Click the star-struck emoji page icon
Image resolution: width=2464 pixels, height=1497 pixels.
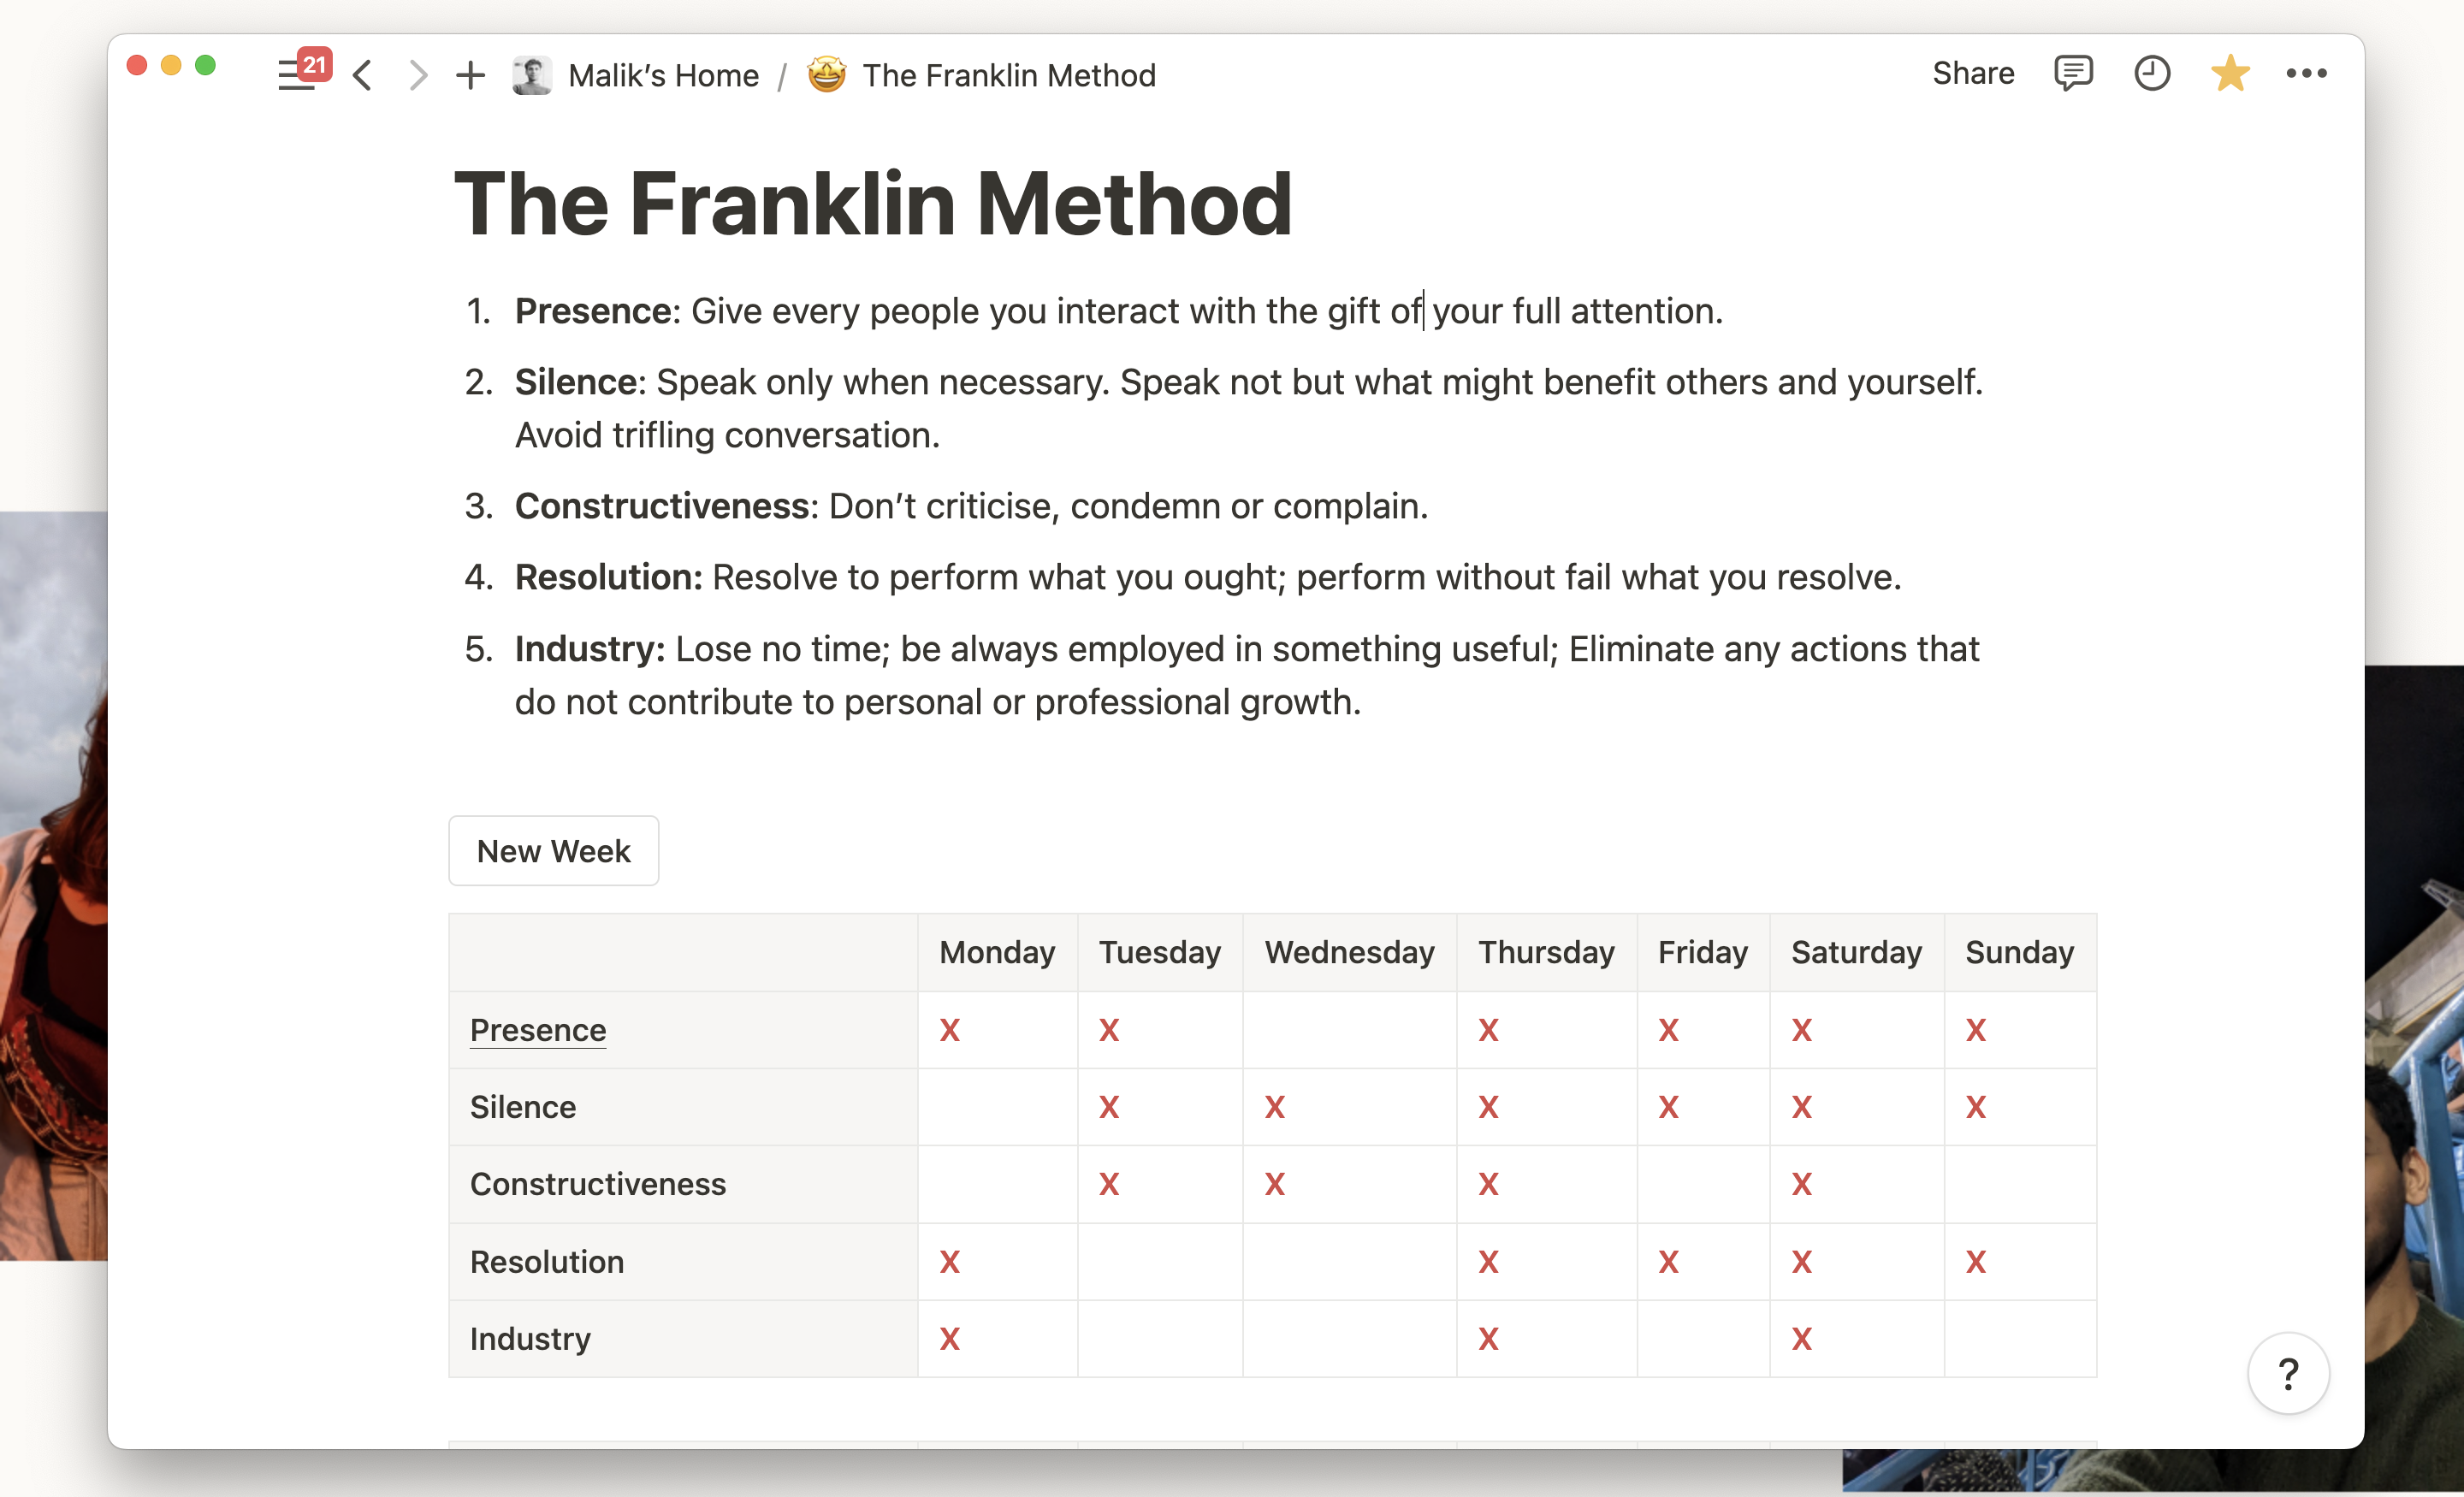click(827, 75)
